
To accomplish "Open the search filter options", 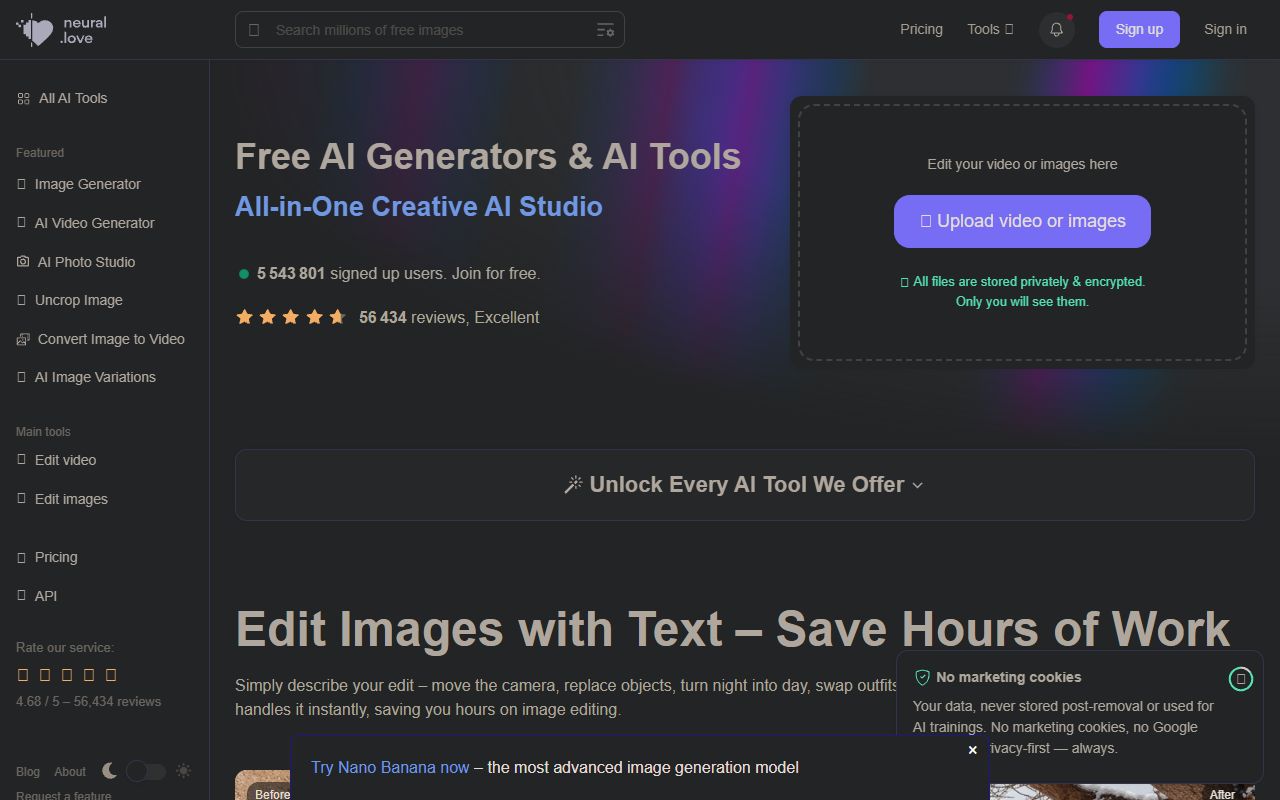I will (x=604, y=29).
